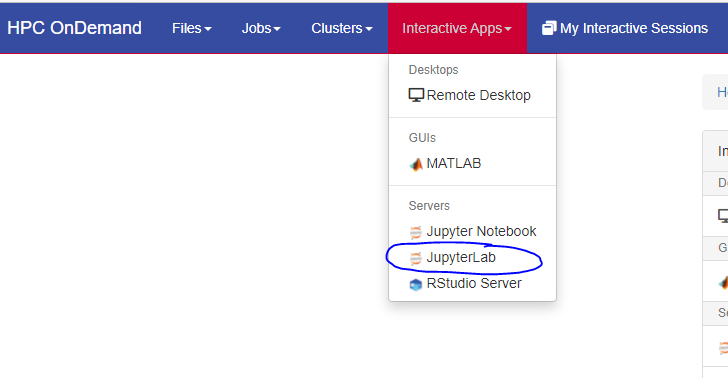
Task: Click the MATLAB logo icon
Action: [416, 164]
